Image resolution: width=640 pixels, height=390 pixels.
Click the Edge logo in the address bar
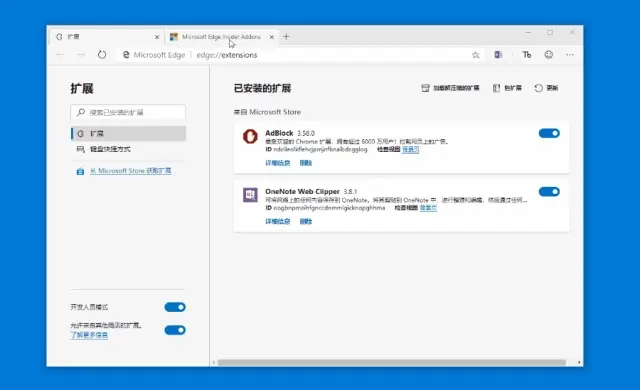[126, 55]
